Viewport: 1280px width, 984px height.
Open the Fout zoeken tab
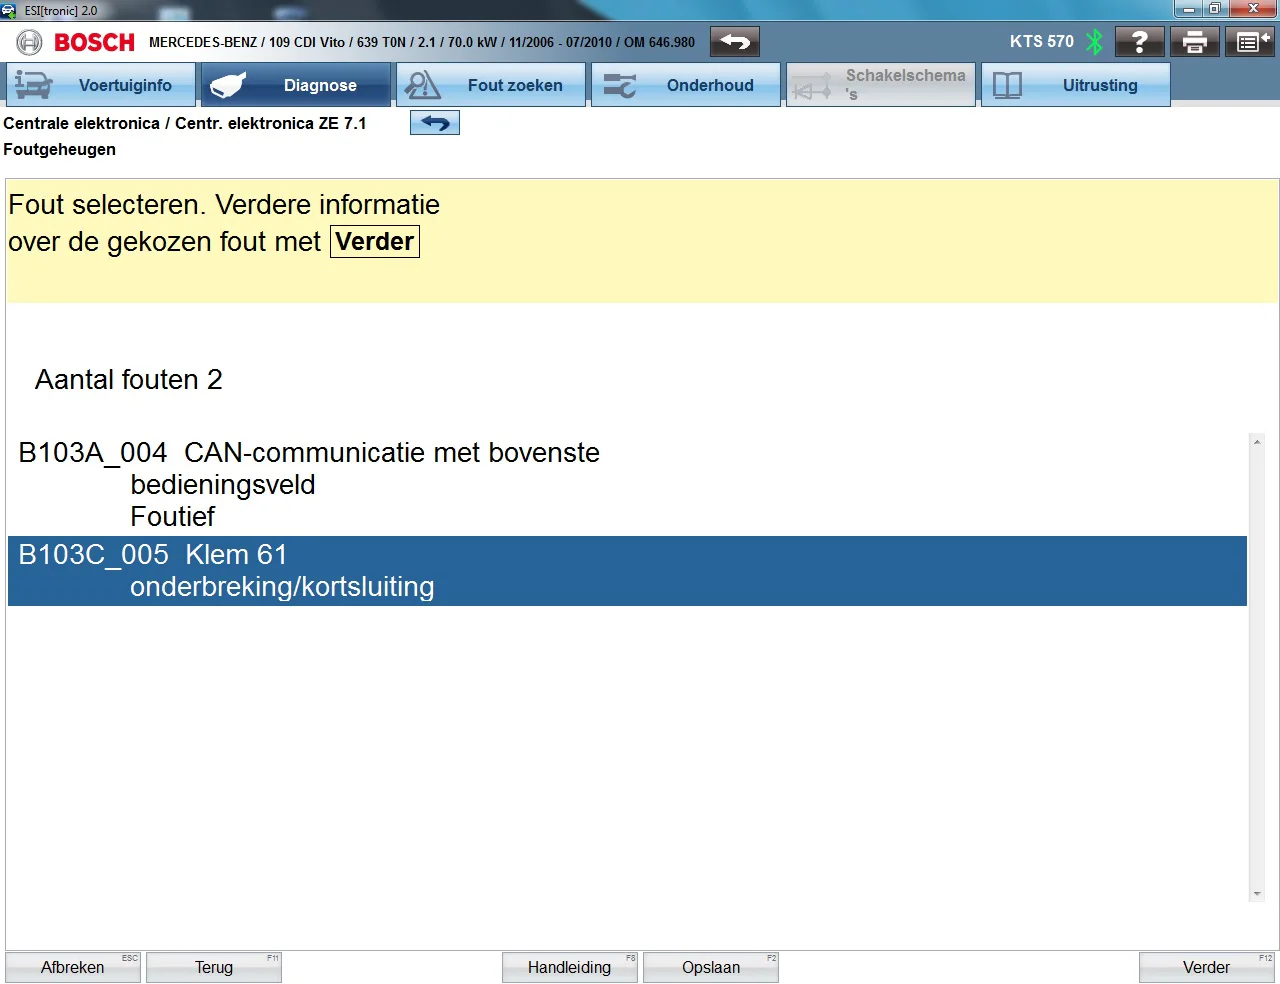(x=491, y=85)
